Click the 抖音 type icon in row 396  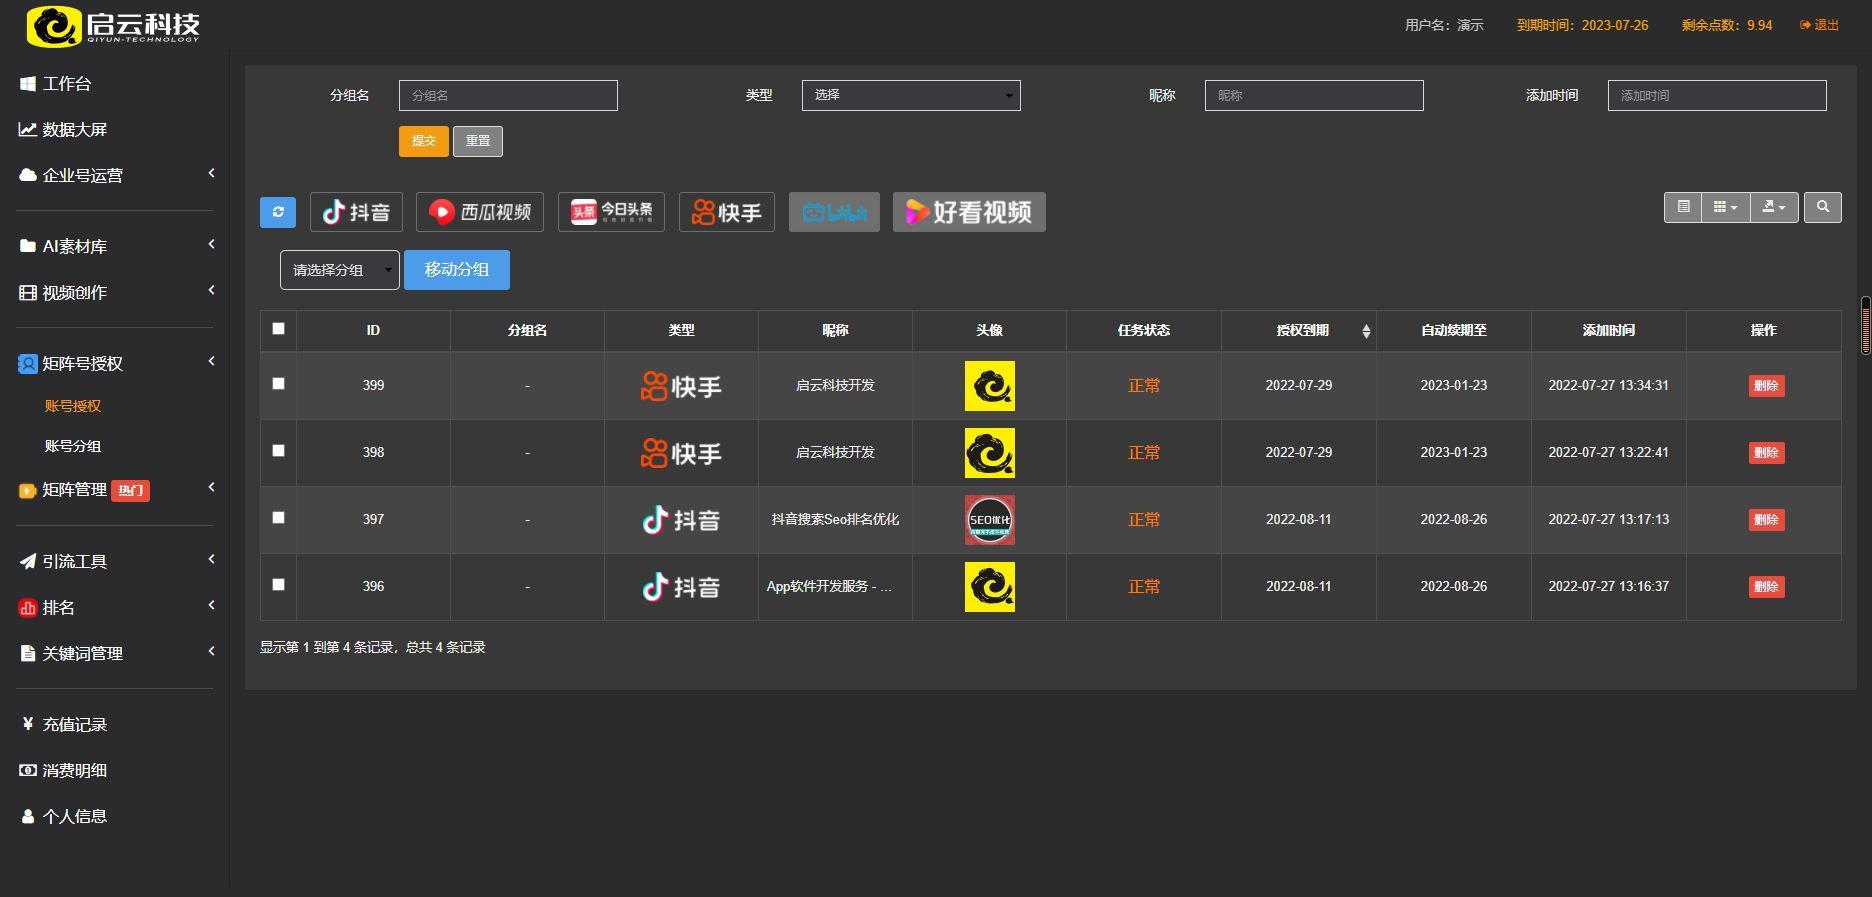[x=681, y=587]
